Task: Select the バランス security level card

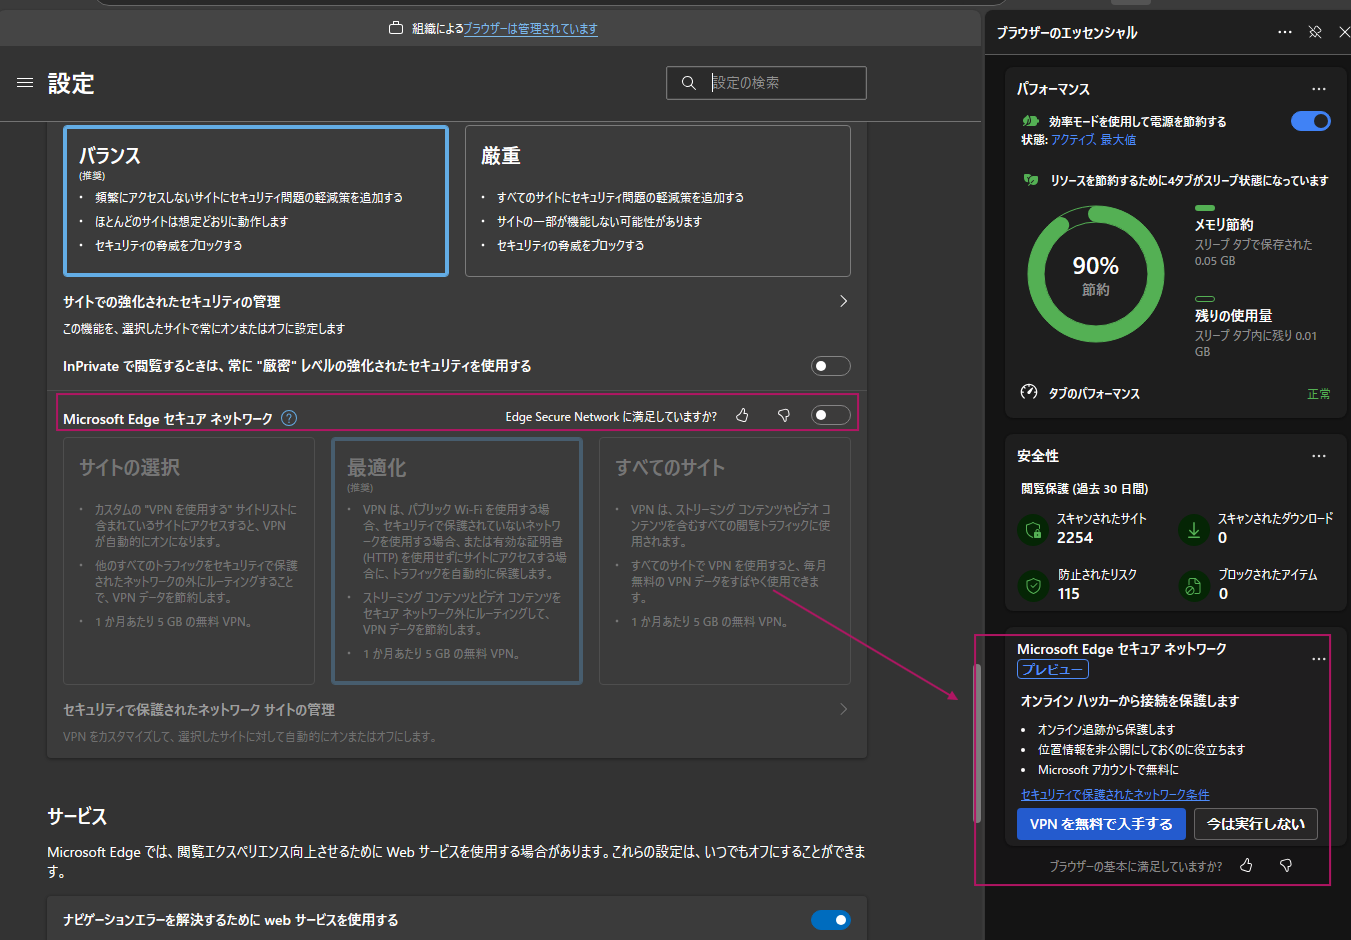Action: [x=256, y=200]
